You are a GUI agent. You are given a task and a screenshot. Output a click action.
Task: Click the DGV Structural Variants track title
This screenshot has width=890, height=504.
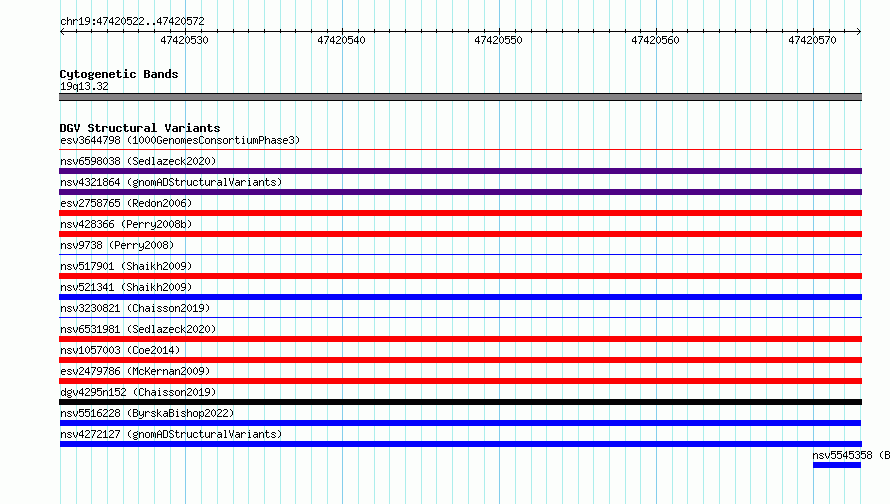coord(140,128)
